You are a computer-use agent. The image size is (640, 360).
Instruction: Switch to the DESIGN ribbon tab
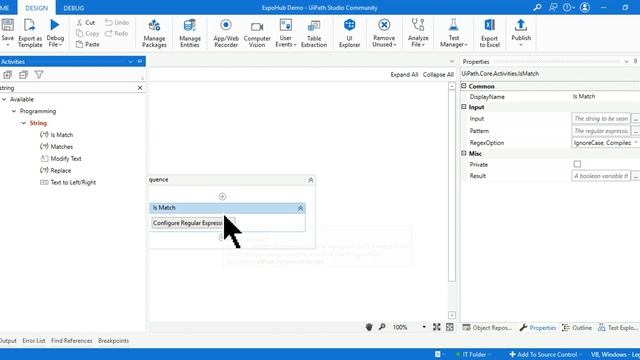coord(36,8)
